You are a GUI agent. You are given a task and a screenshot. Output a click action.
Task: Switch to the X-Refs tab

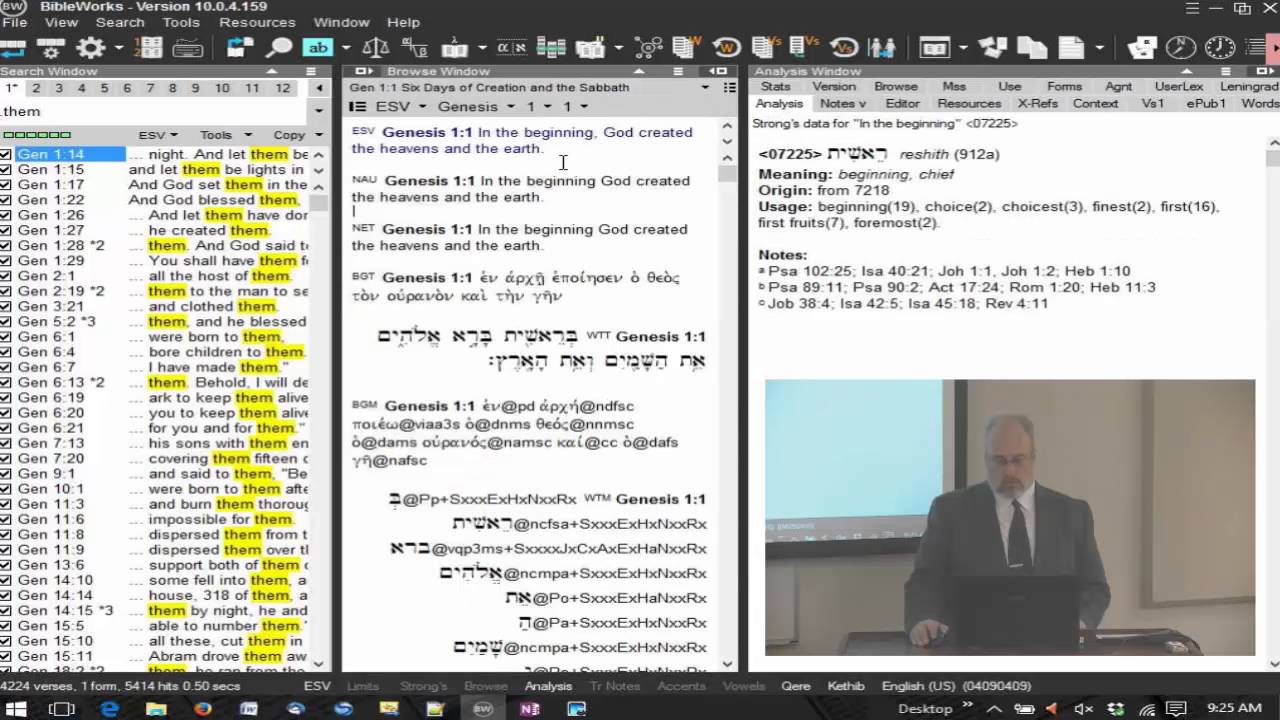point(1037,103)
